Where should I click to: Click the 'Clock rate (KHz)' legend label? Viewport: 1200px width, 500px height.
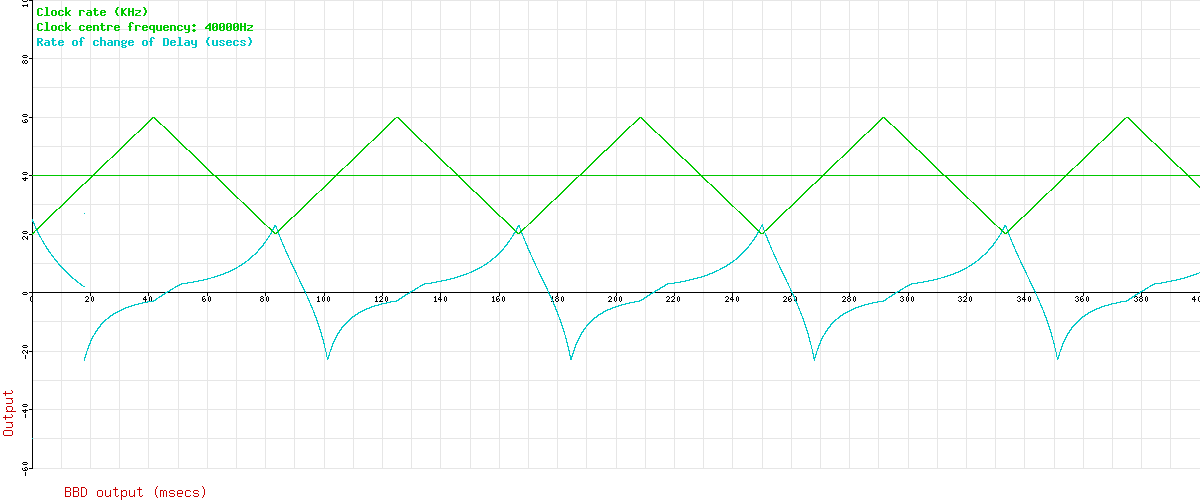pos(92,12)
